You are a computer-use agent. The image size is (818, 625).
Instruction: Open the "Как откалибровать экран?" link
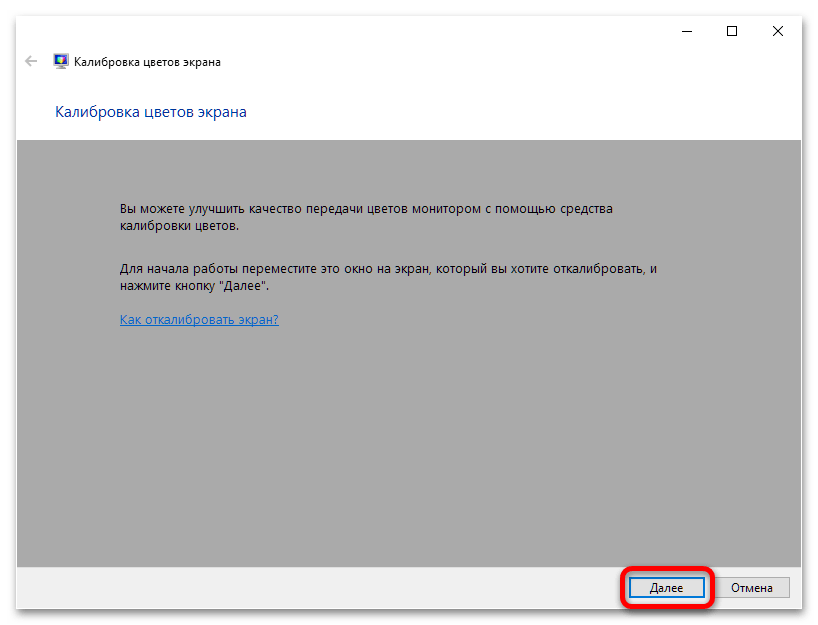pos(199,319)
